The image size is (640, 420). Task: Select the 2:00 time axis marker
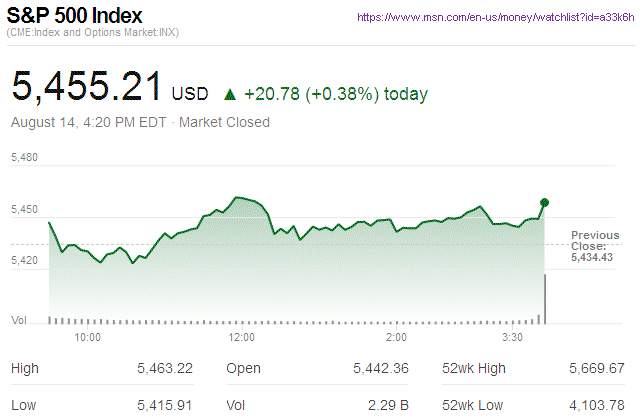[x=396, y=337]
